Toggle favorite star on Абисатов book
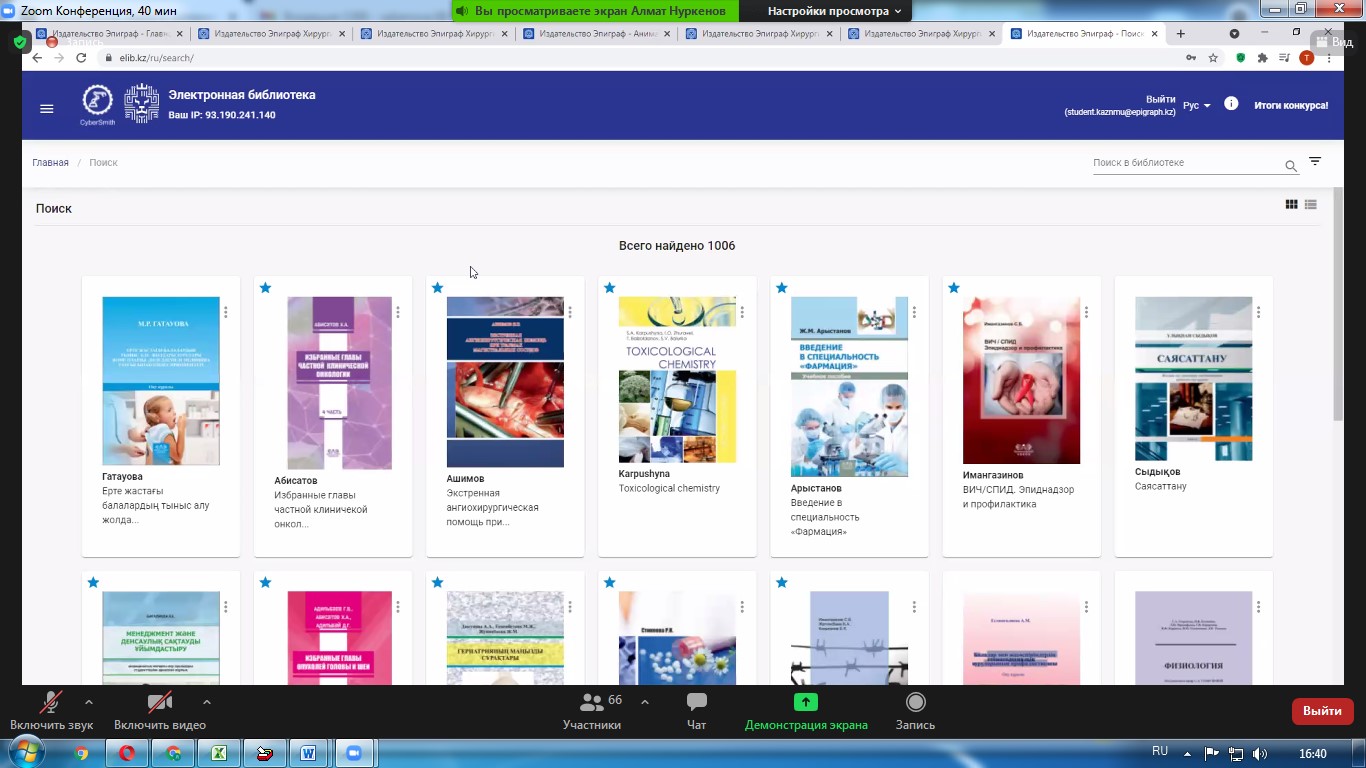 265,288
